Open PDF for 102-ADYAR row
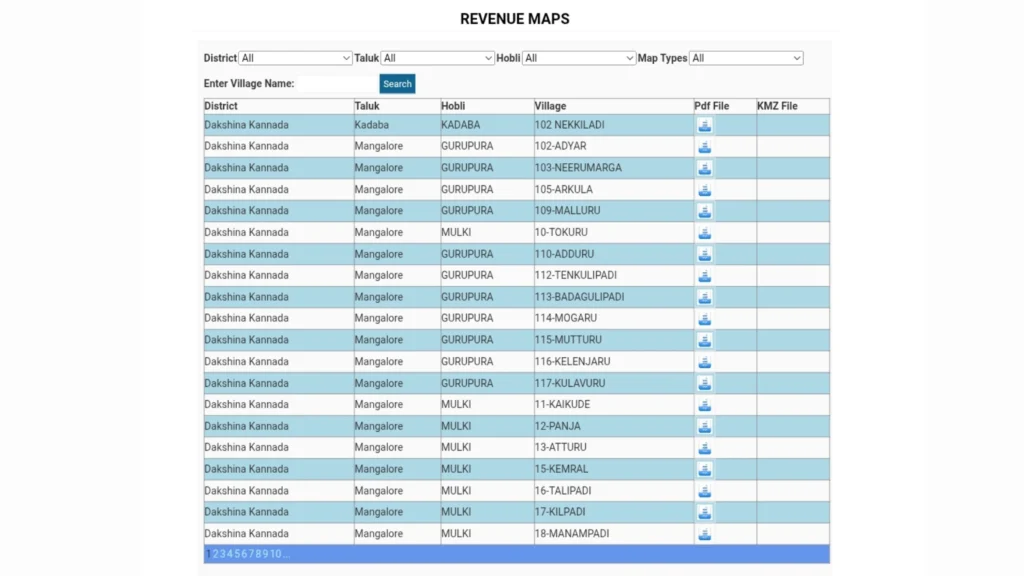 704,147
